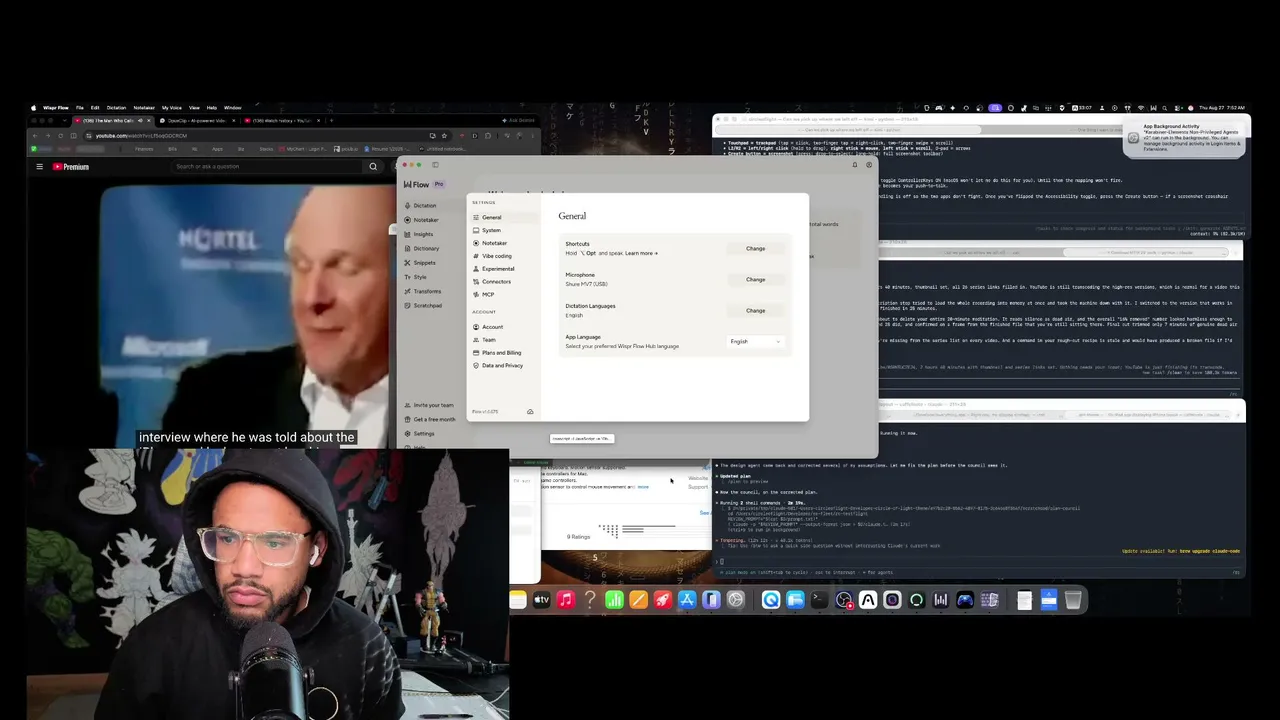Image resolution: width=1280 pixels, height=720 pixels.
Task: Open the Apple menu
Action: [x=33, y=108]
